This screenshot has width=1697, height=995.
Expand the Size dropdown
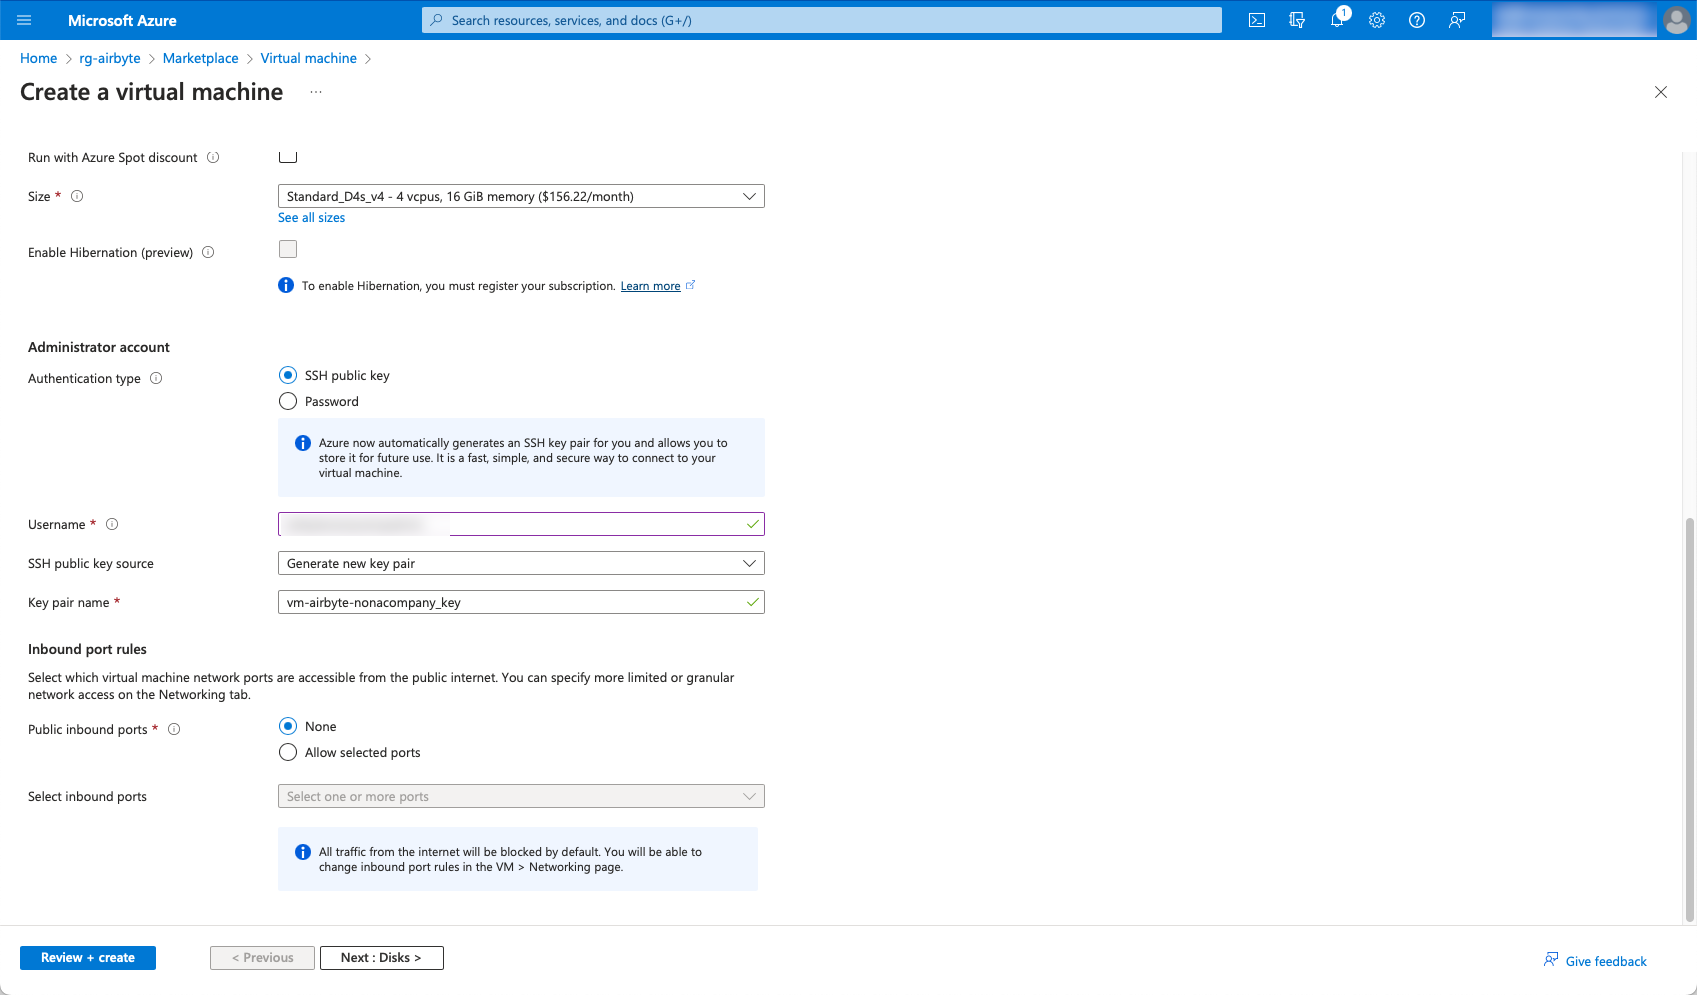click(x=520, y=196)
